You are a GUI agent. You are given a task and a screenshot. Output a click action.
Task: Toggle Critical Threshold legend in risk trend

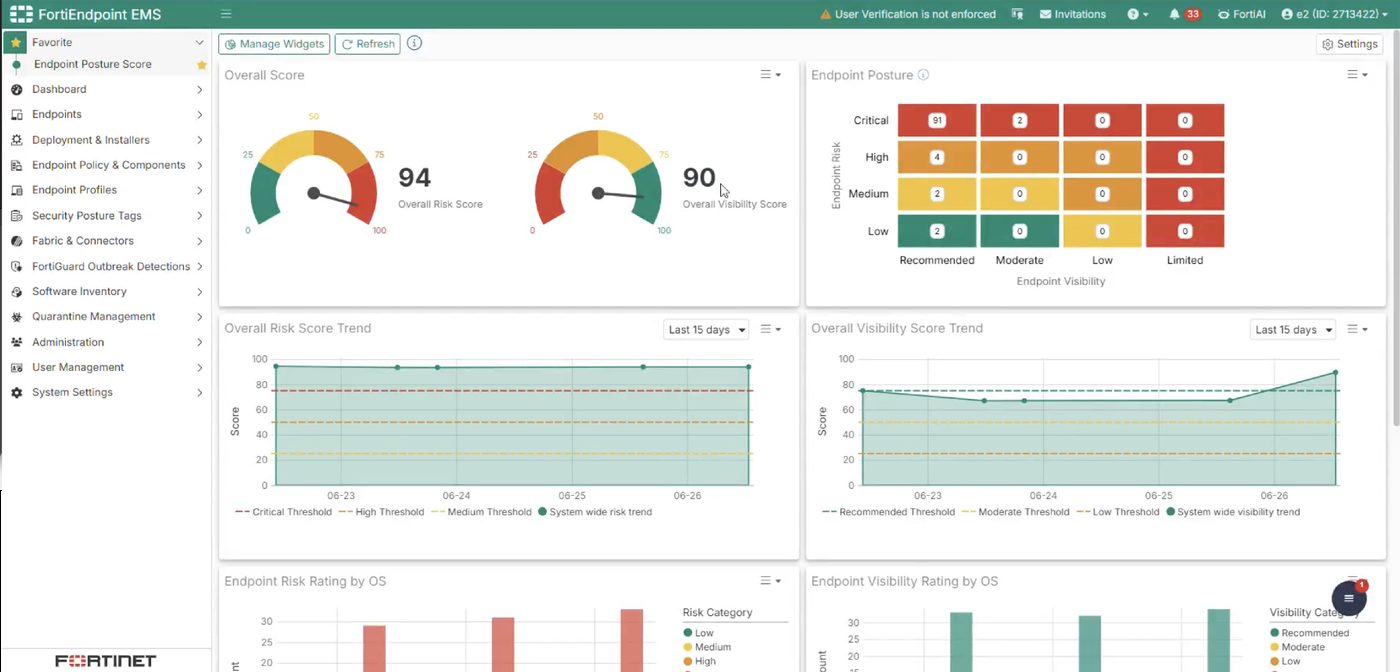tap(284, 512)
